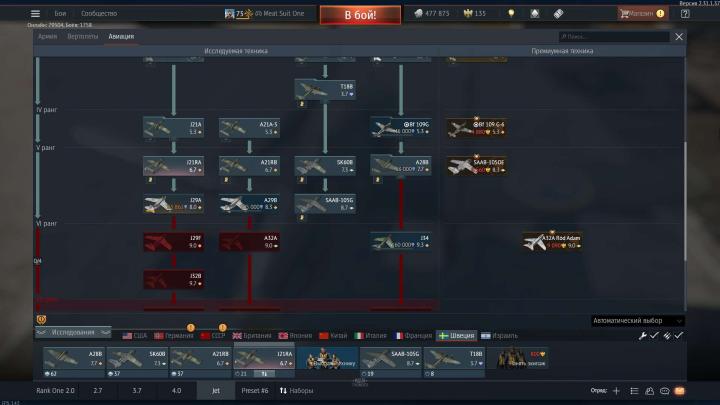Switch nation to СССР
Screen dimensions: 720x405
coord(213,336)
